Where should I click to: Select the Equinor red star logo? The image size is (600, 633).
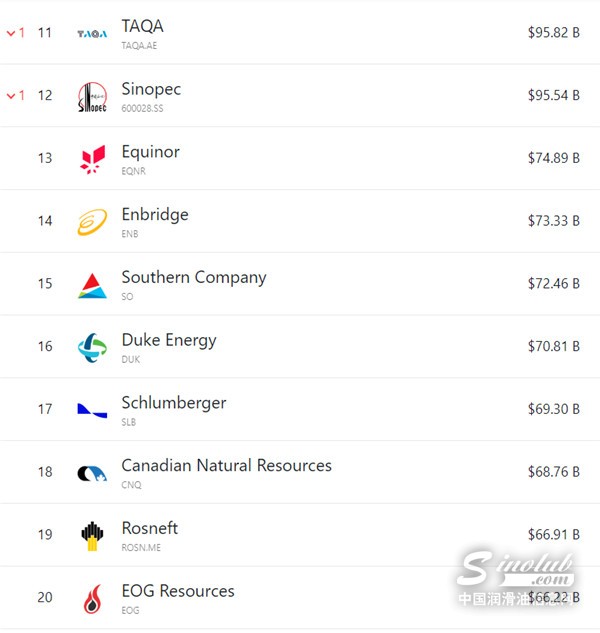coord(93,159)
